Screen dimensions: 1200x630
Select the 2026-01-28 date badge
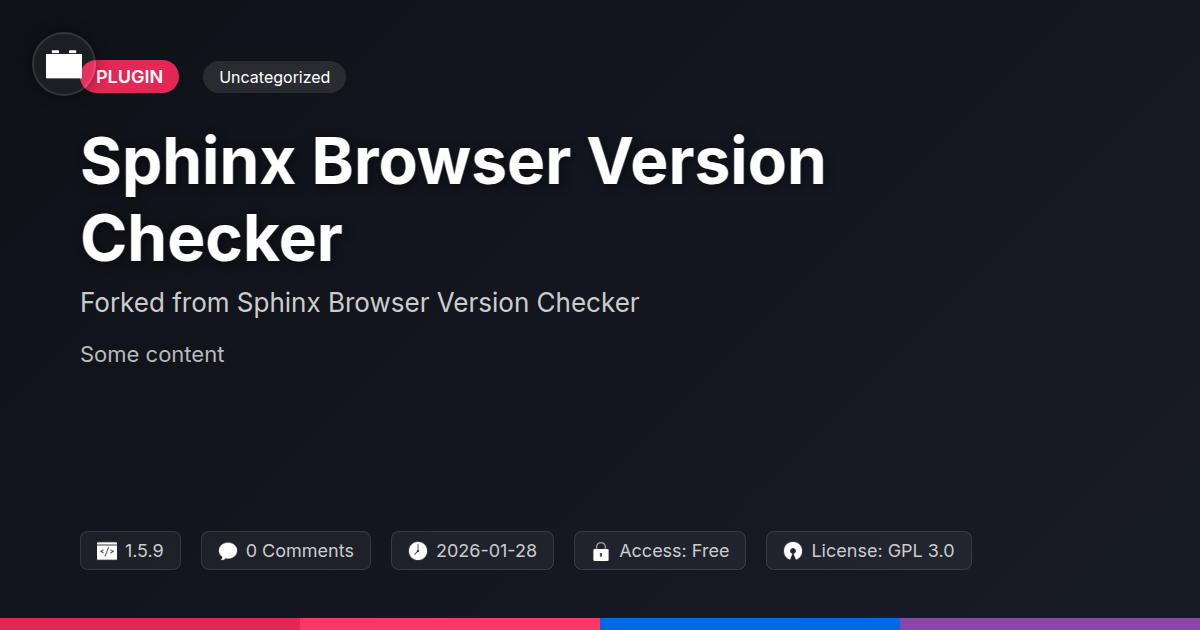pyautogui.click(x=472, y=551)
